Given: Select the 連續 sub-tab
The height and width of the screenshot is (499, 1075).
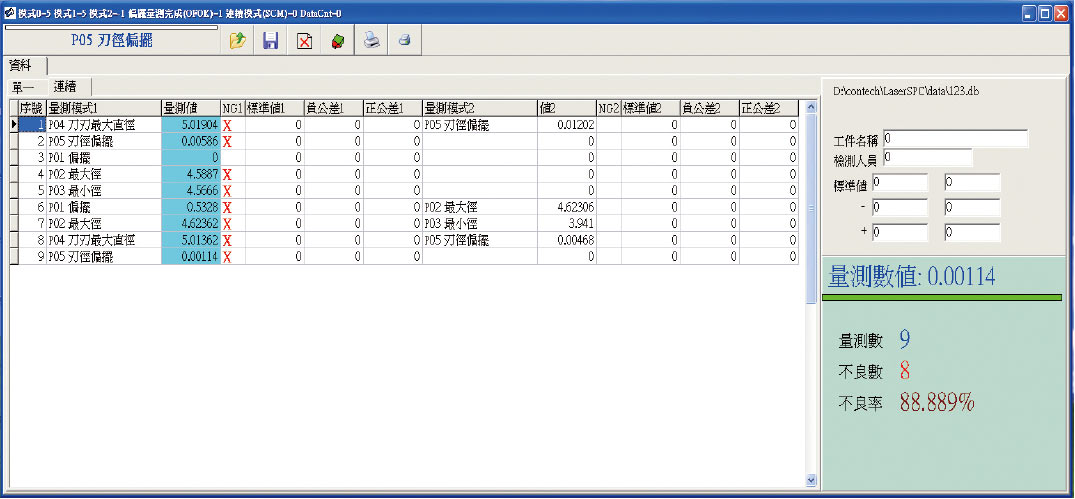Looking at the screenshot, I should coord(66,86).
